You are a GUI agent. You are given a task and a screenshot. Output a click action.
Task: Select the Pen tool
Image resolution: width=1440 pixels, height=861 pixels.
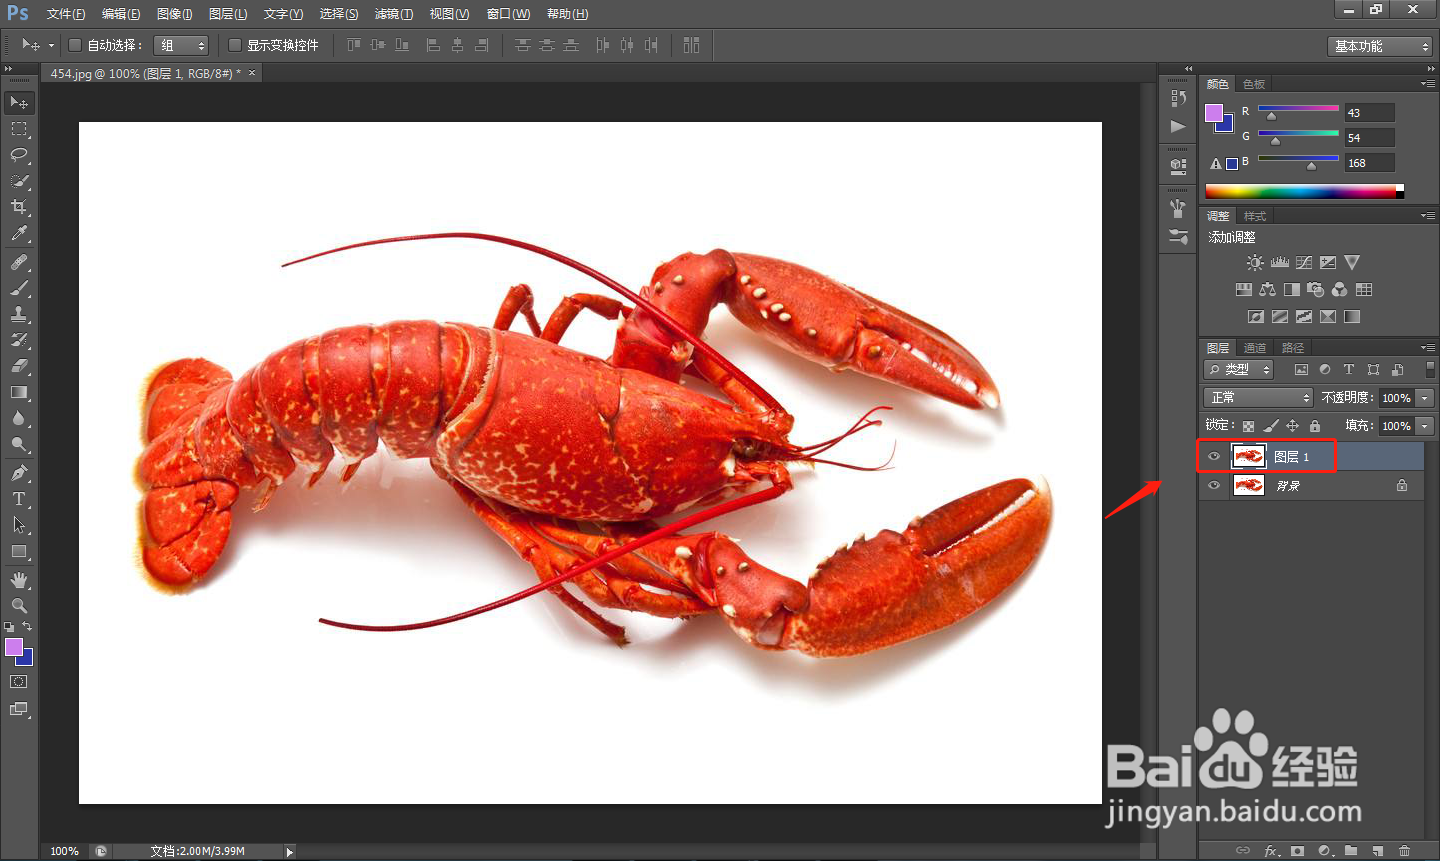(19, 473)
